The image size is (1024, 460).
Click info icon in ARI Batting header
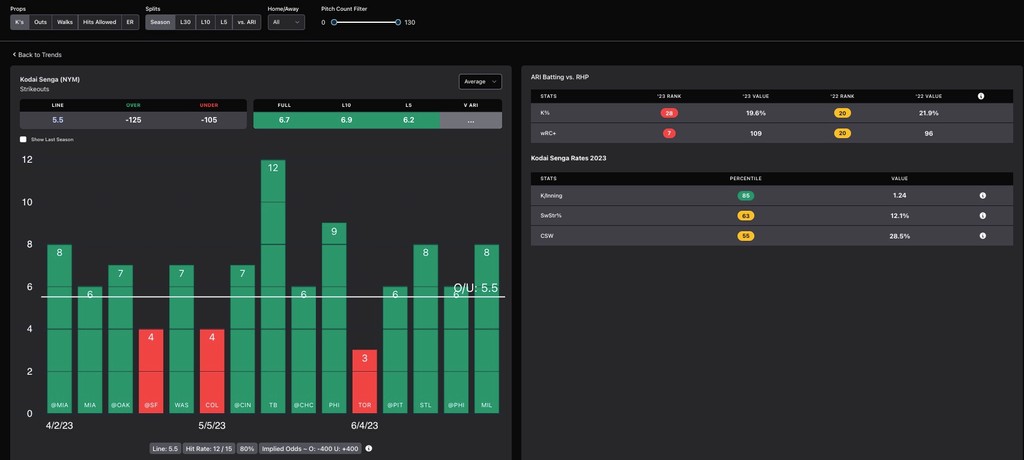tap(981, 96)
